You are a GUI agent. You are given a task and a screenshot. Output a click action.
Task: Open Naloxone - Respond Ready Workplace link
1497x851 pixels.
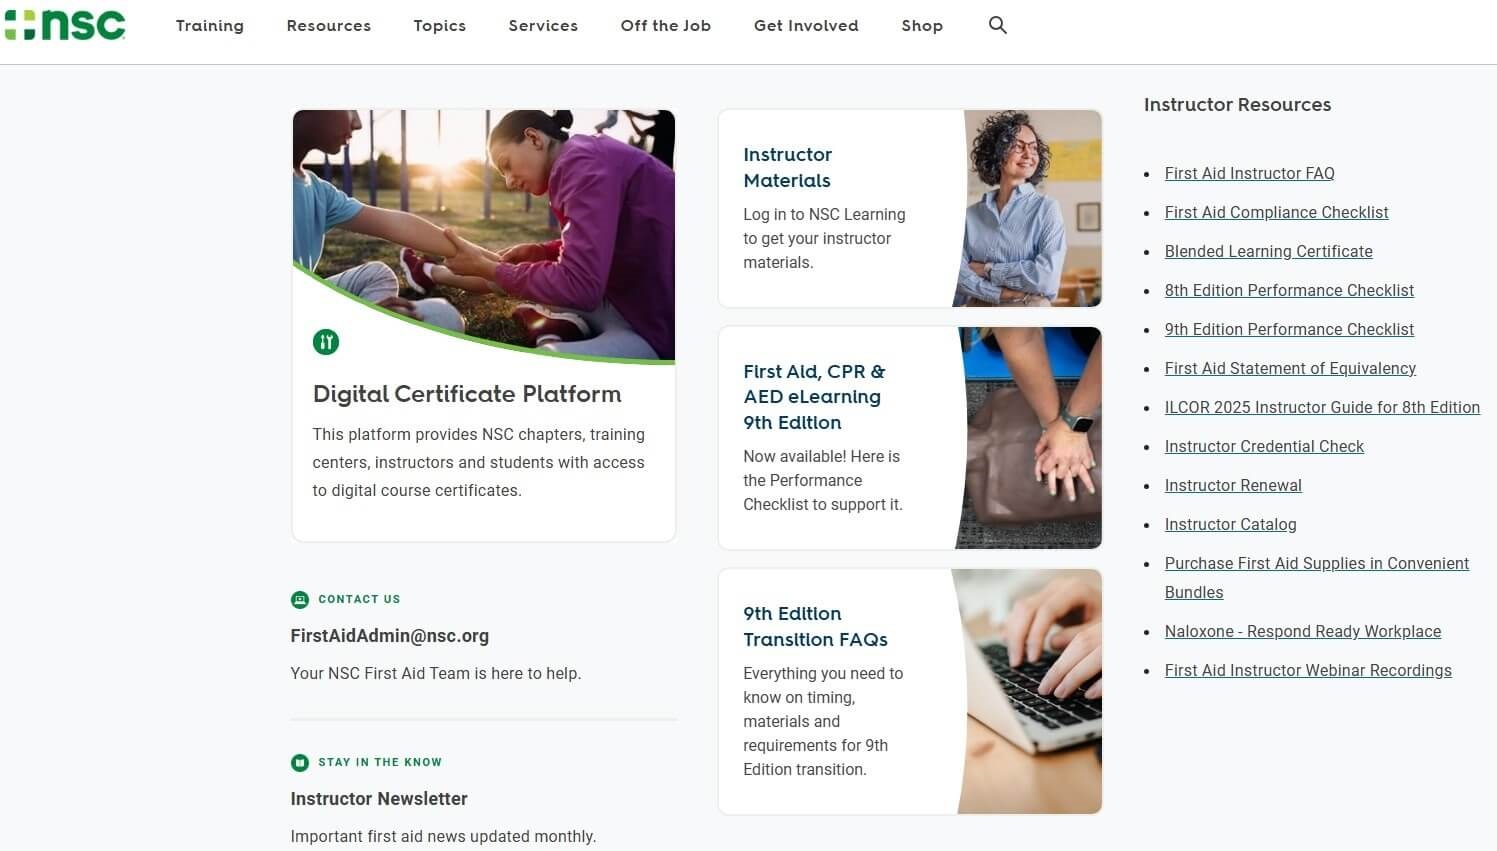click(1303, 631)
